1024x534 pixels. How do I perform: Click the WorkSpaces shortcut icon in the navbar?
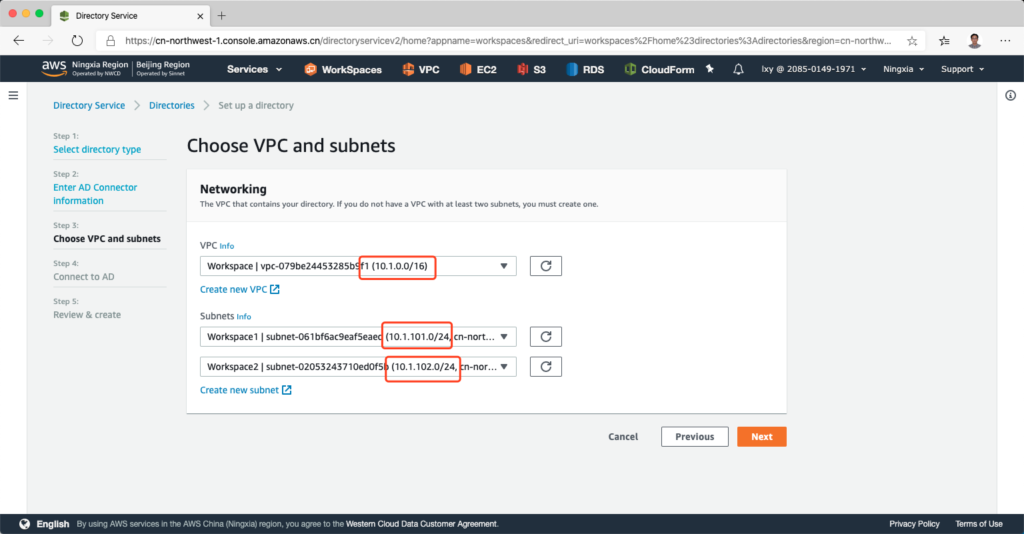tap(311, 69)
